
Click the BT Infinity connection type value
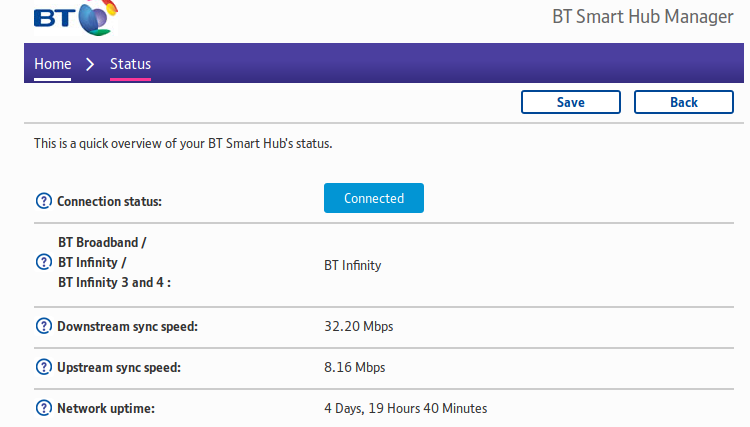click(352, 265)
